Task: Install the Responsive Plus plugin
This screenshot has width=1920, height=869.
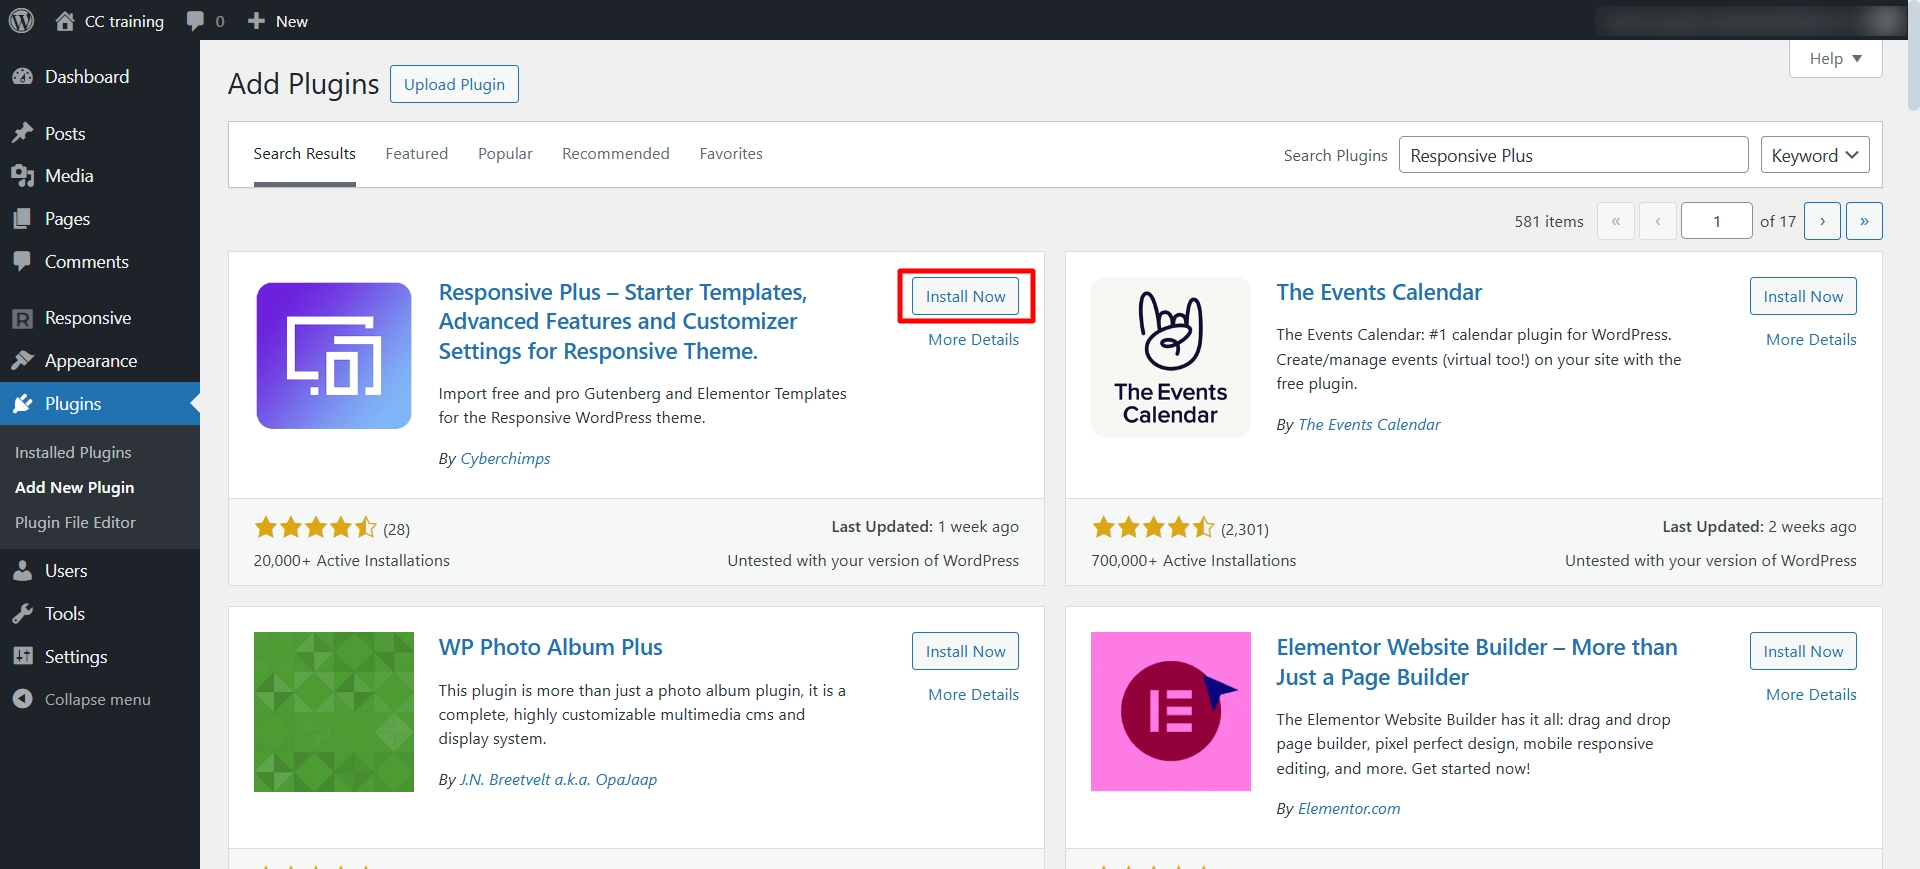Action: [x=965, y=296]
